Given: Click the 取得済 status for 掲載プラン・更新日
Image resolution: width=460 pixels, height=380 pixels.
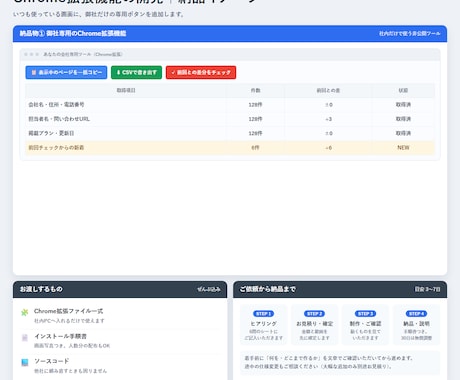Looking at the screenshot, I should pos(403,133).
